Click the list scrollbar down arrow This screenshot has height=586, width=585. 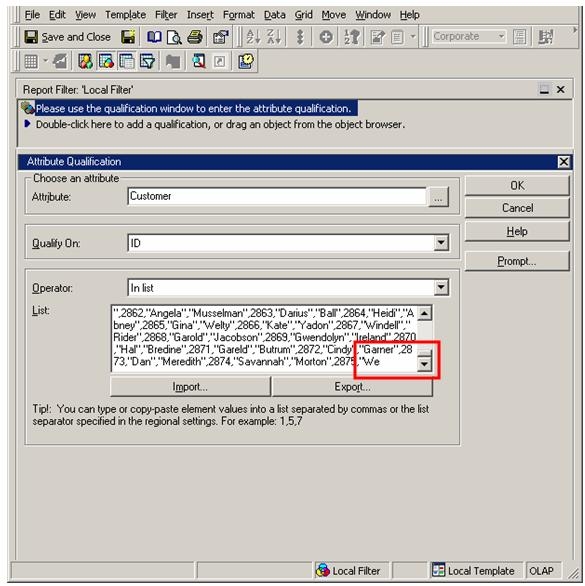click(x=424, y=364)
